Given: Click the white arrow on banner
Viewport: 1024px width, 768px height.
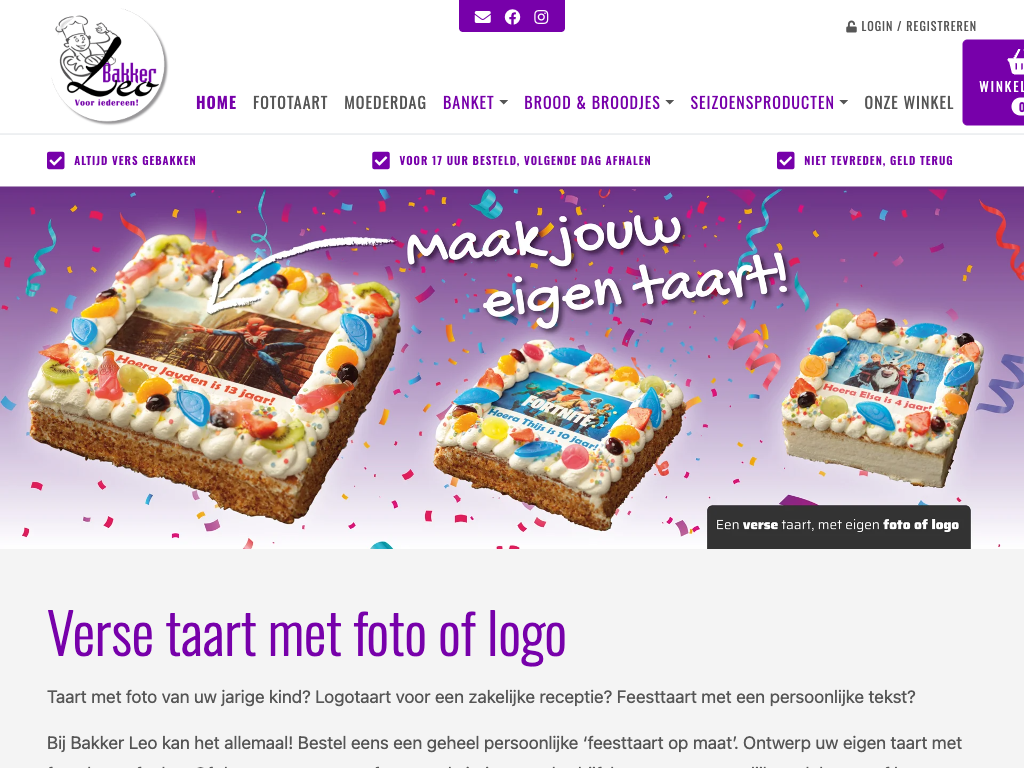Looking at the screenshot, I should click(295, 273).
